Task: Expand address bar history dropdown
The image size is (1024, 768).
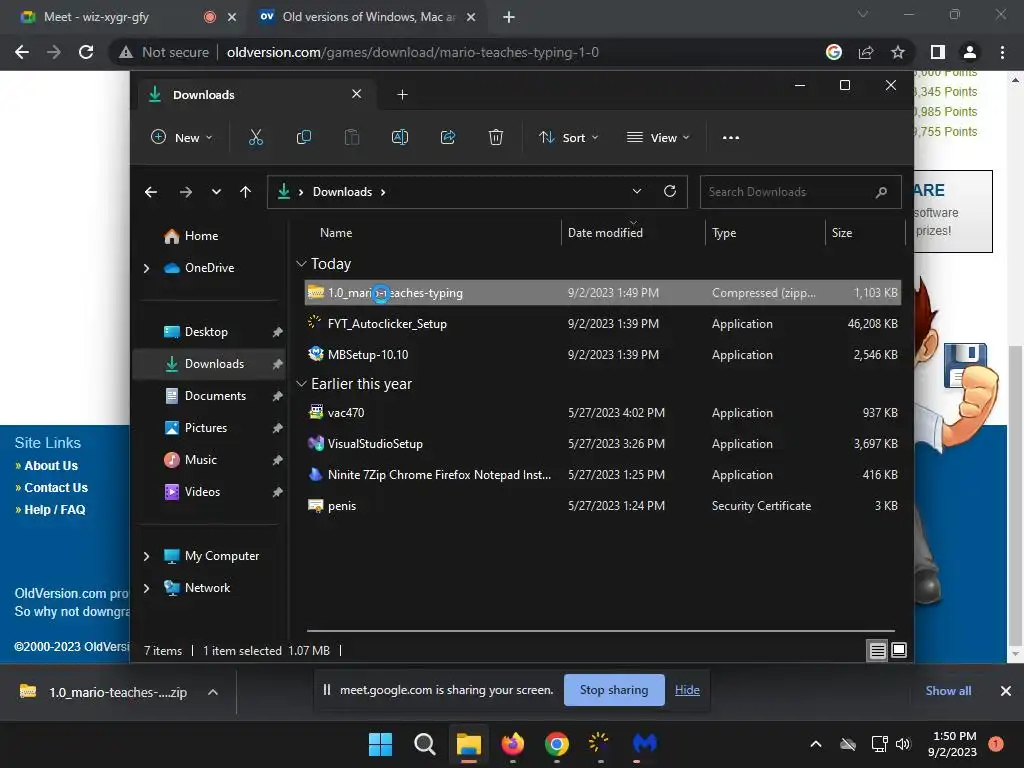Action: point(637,191)
